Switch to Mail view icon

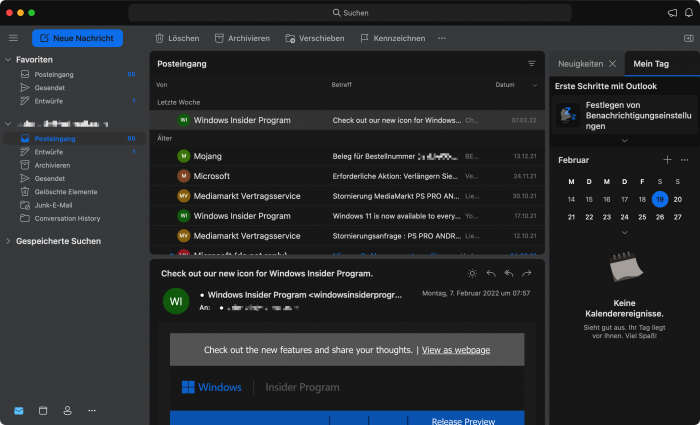(18, 411)
